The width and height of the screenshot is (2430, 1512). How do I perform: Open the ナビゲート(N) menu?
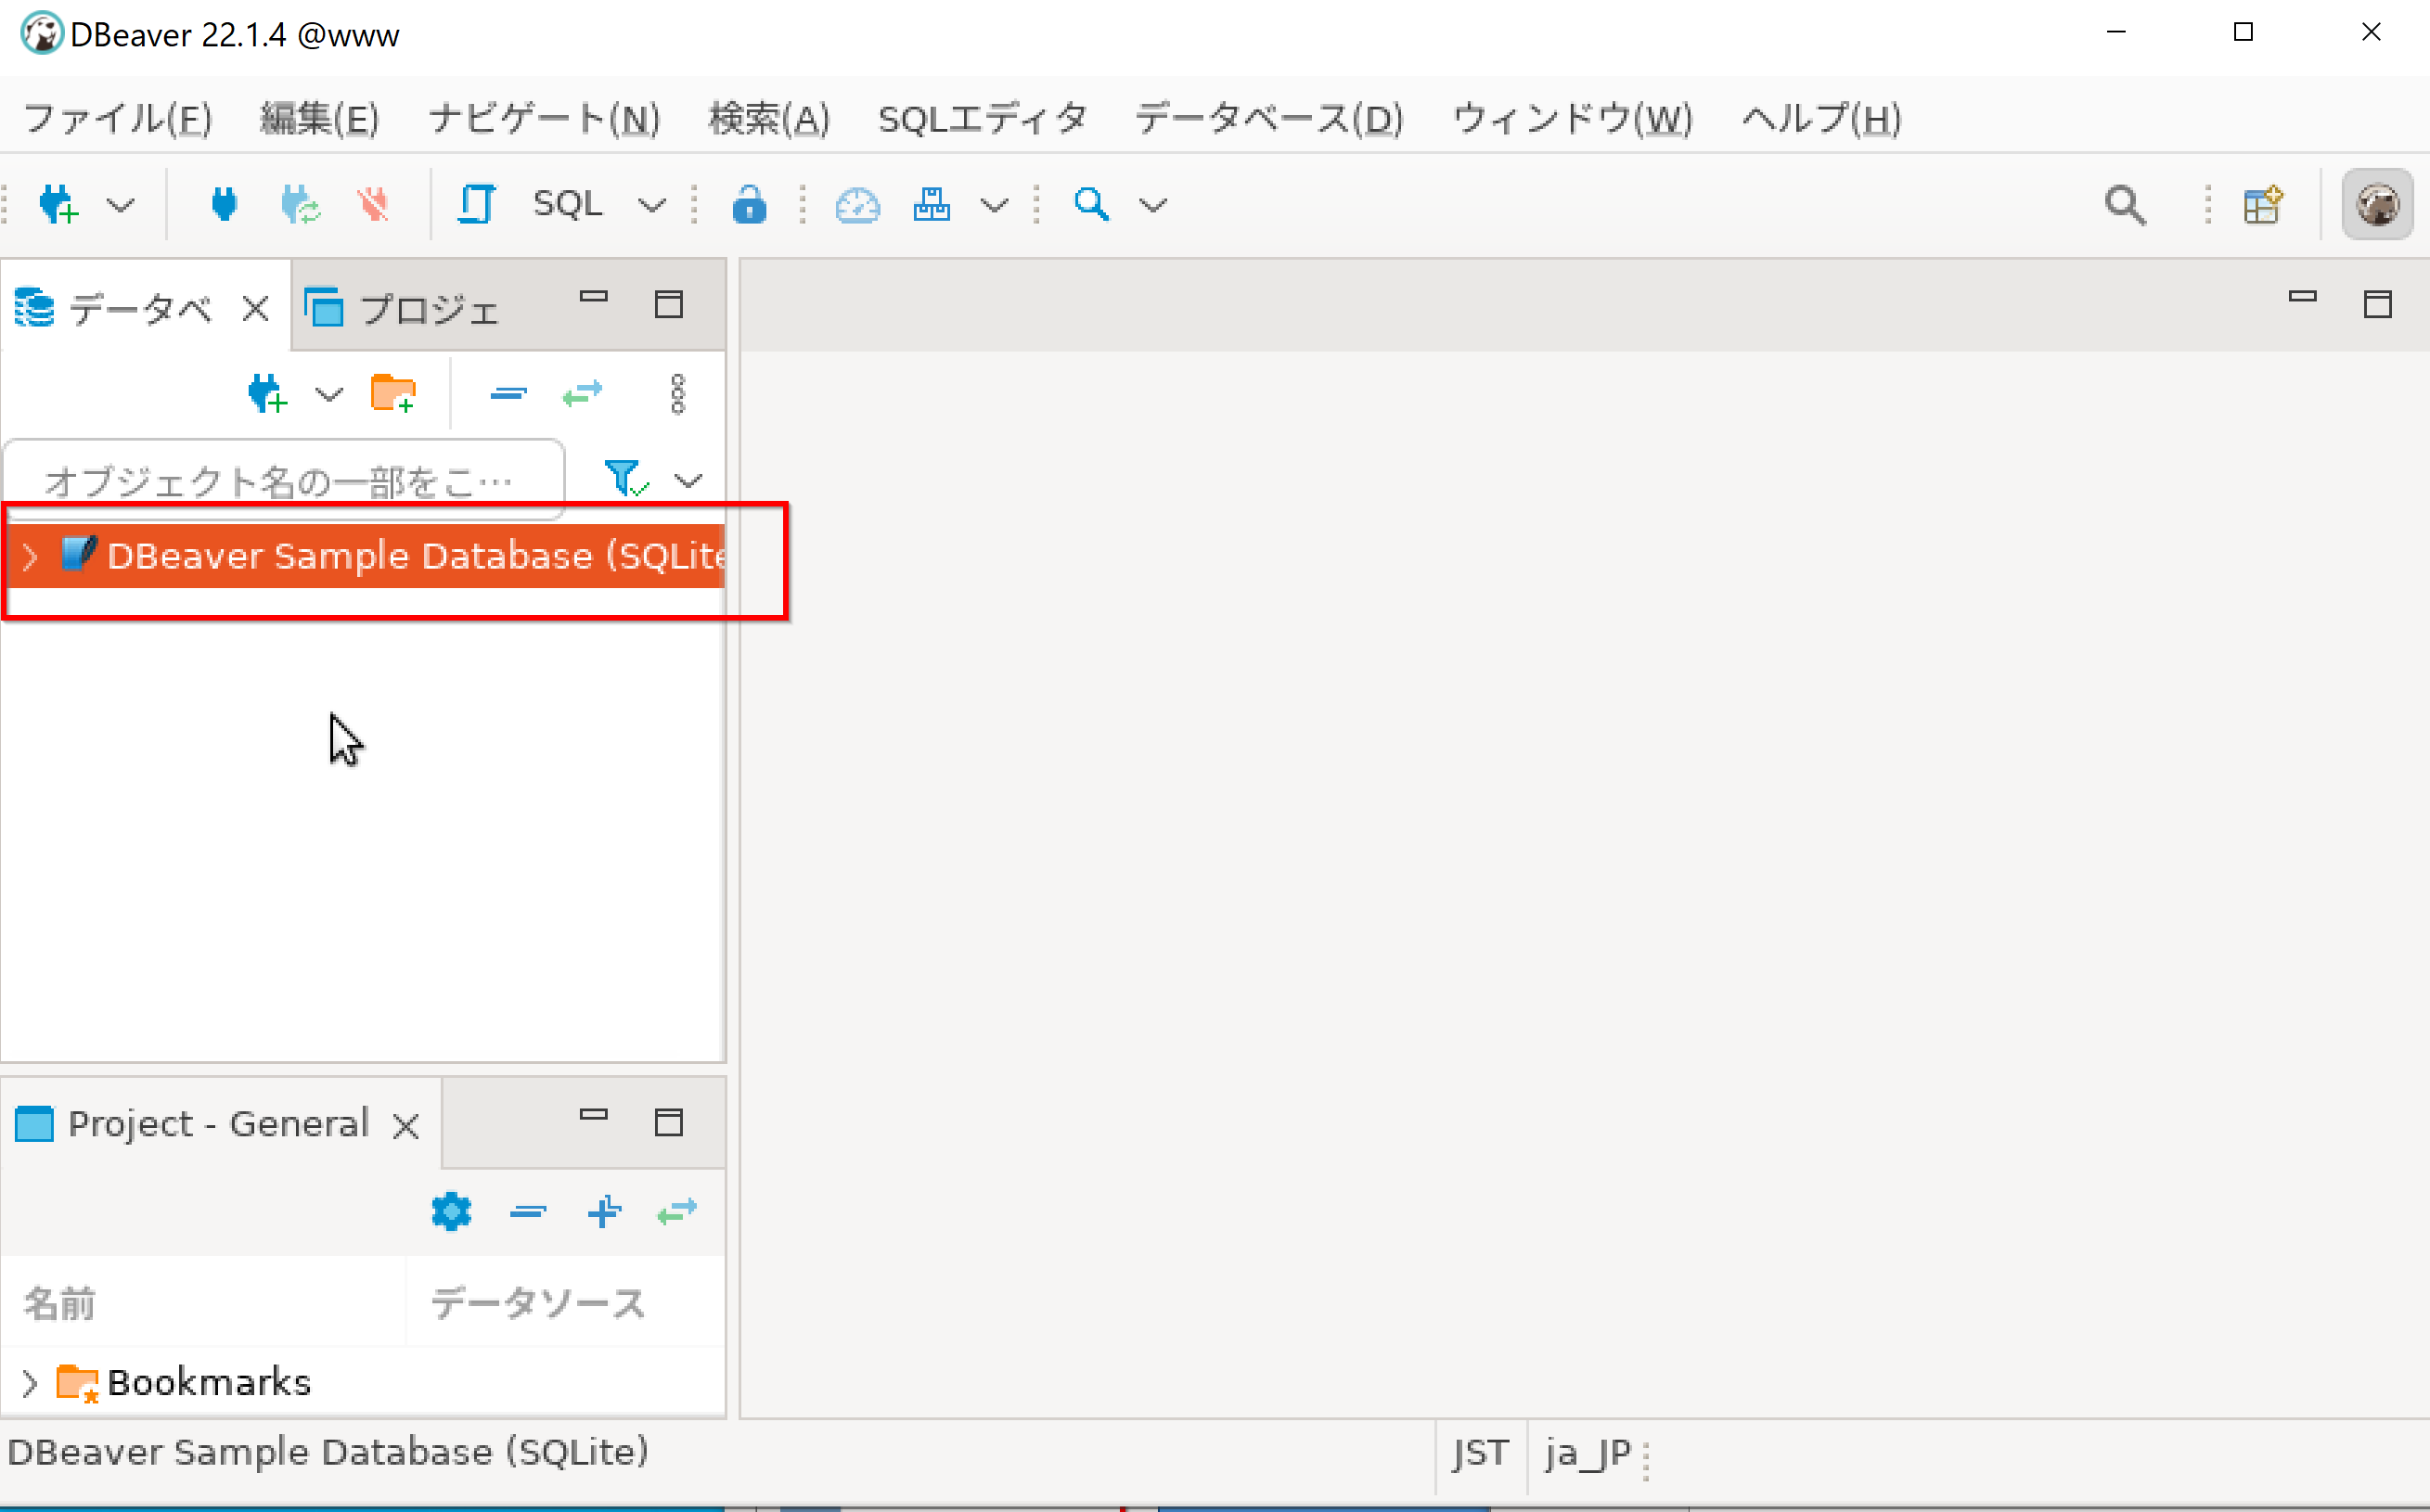[x=544, y=119]
